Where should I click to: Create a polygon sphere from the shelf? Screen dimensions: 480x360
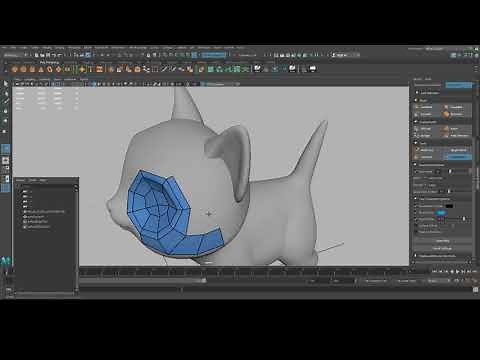coord(14,69)
